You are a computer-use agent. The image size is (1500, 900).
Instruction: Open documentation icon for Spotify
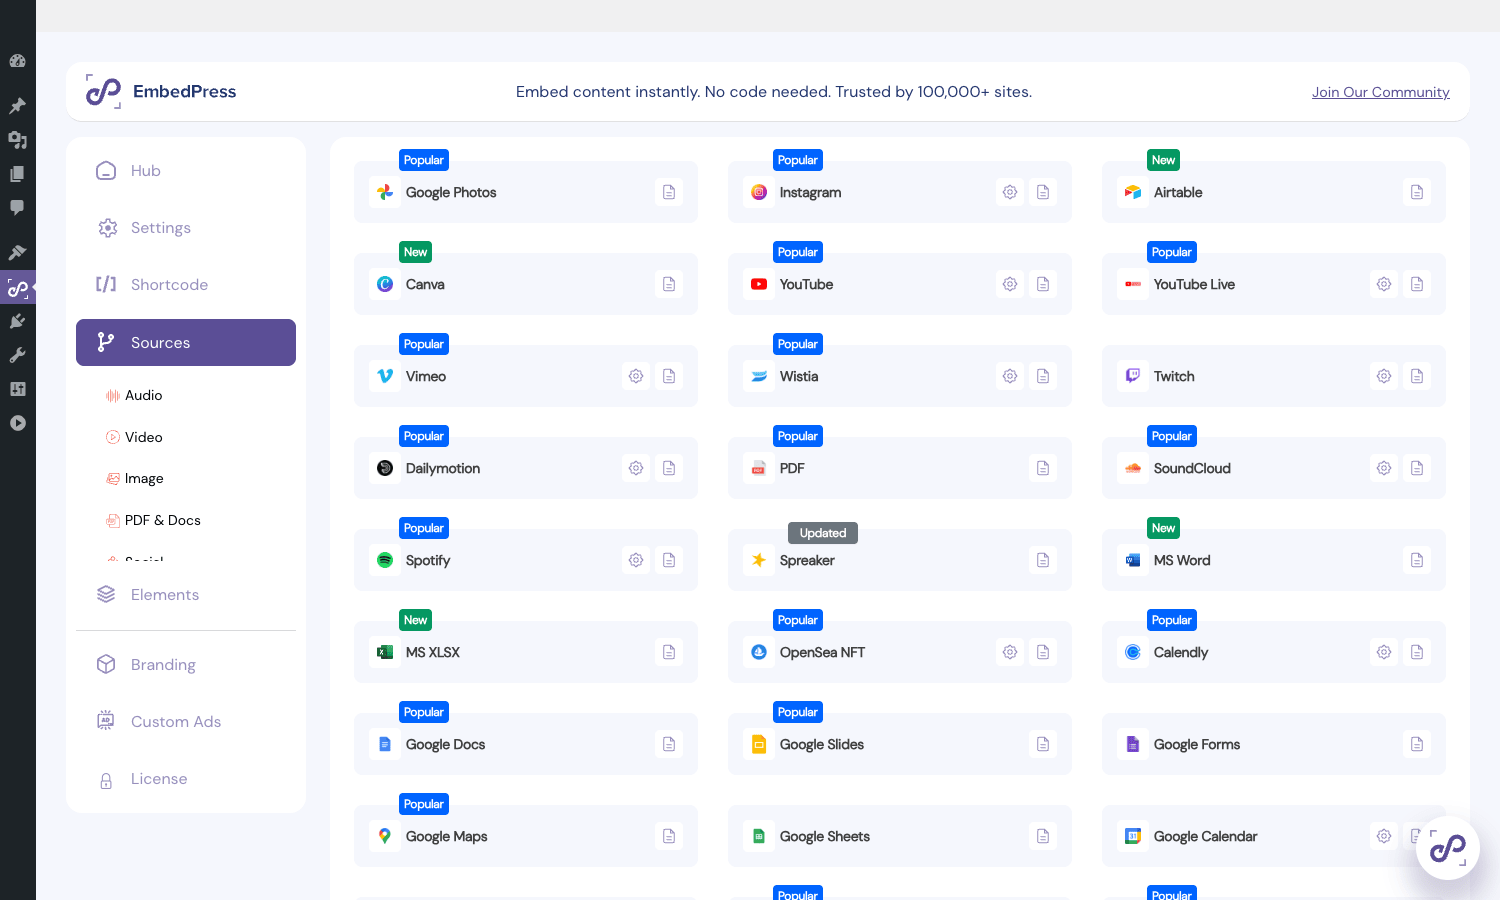[x=669, y=560]
